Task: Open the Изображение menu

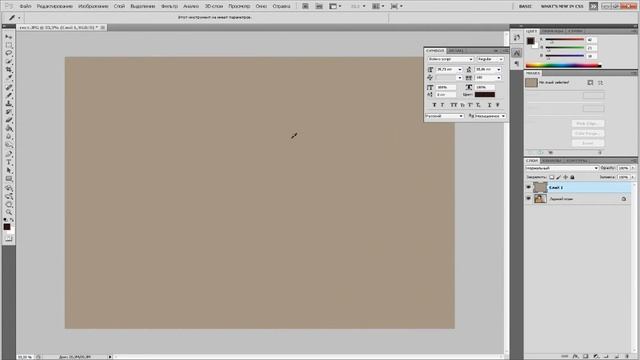Action: click(x=93, y=6)
